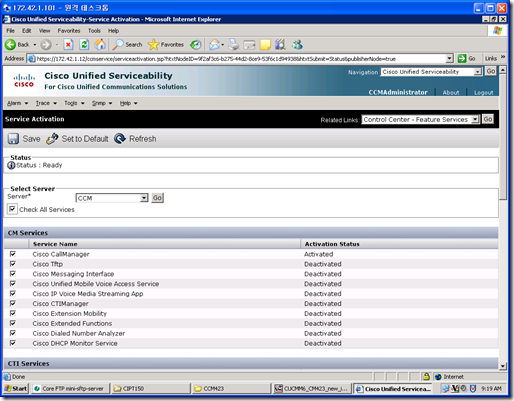Image resolution: width=514 pixels, height=401 pixels.
Task: Toggle Cisco DHCP Monitor Service checkbox
Action: click(x=13, y=343)
